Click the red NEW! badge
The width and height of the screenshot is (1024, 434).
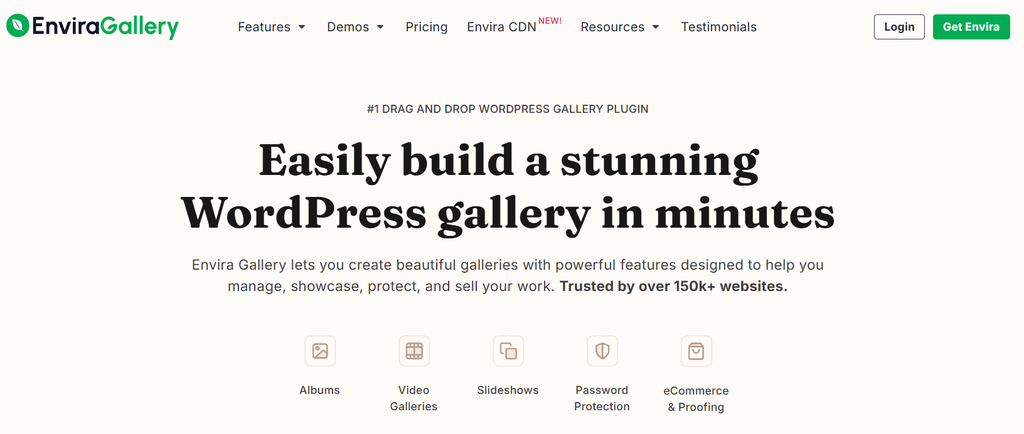click(550, 21)
